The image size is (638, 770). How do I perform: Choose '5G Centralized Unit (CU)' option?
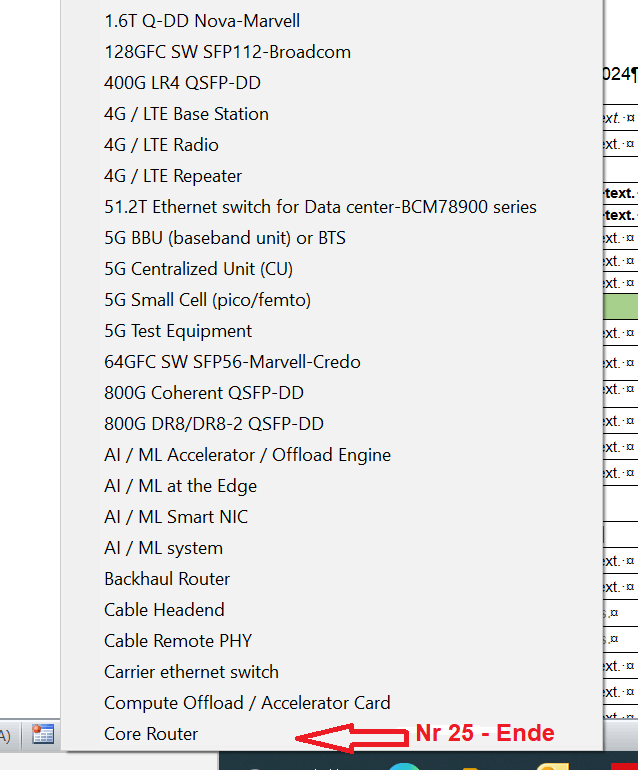pyautogui.click(x=198, y=269)
